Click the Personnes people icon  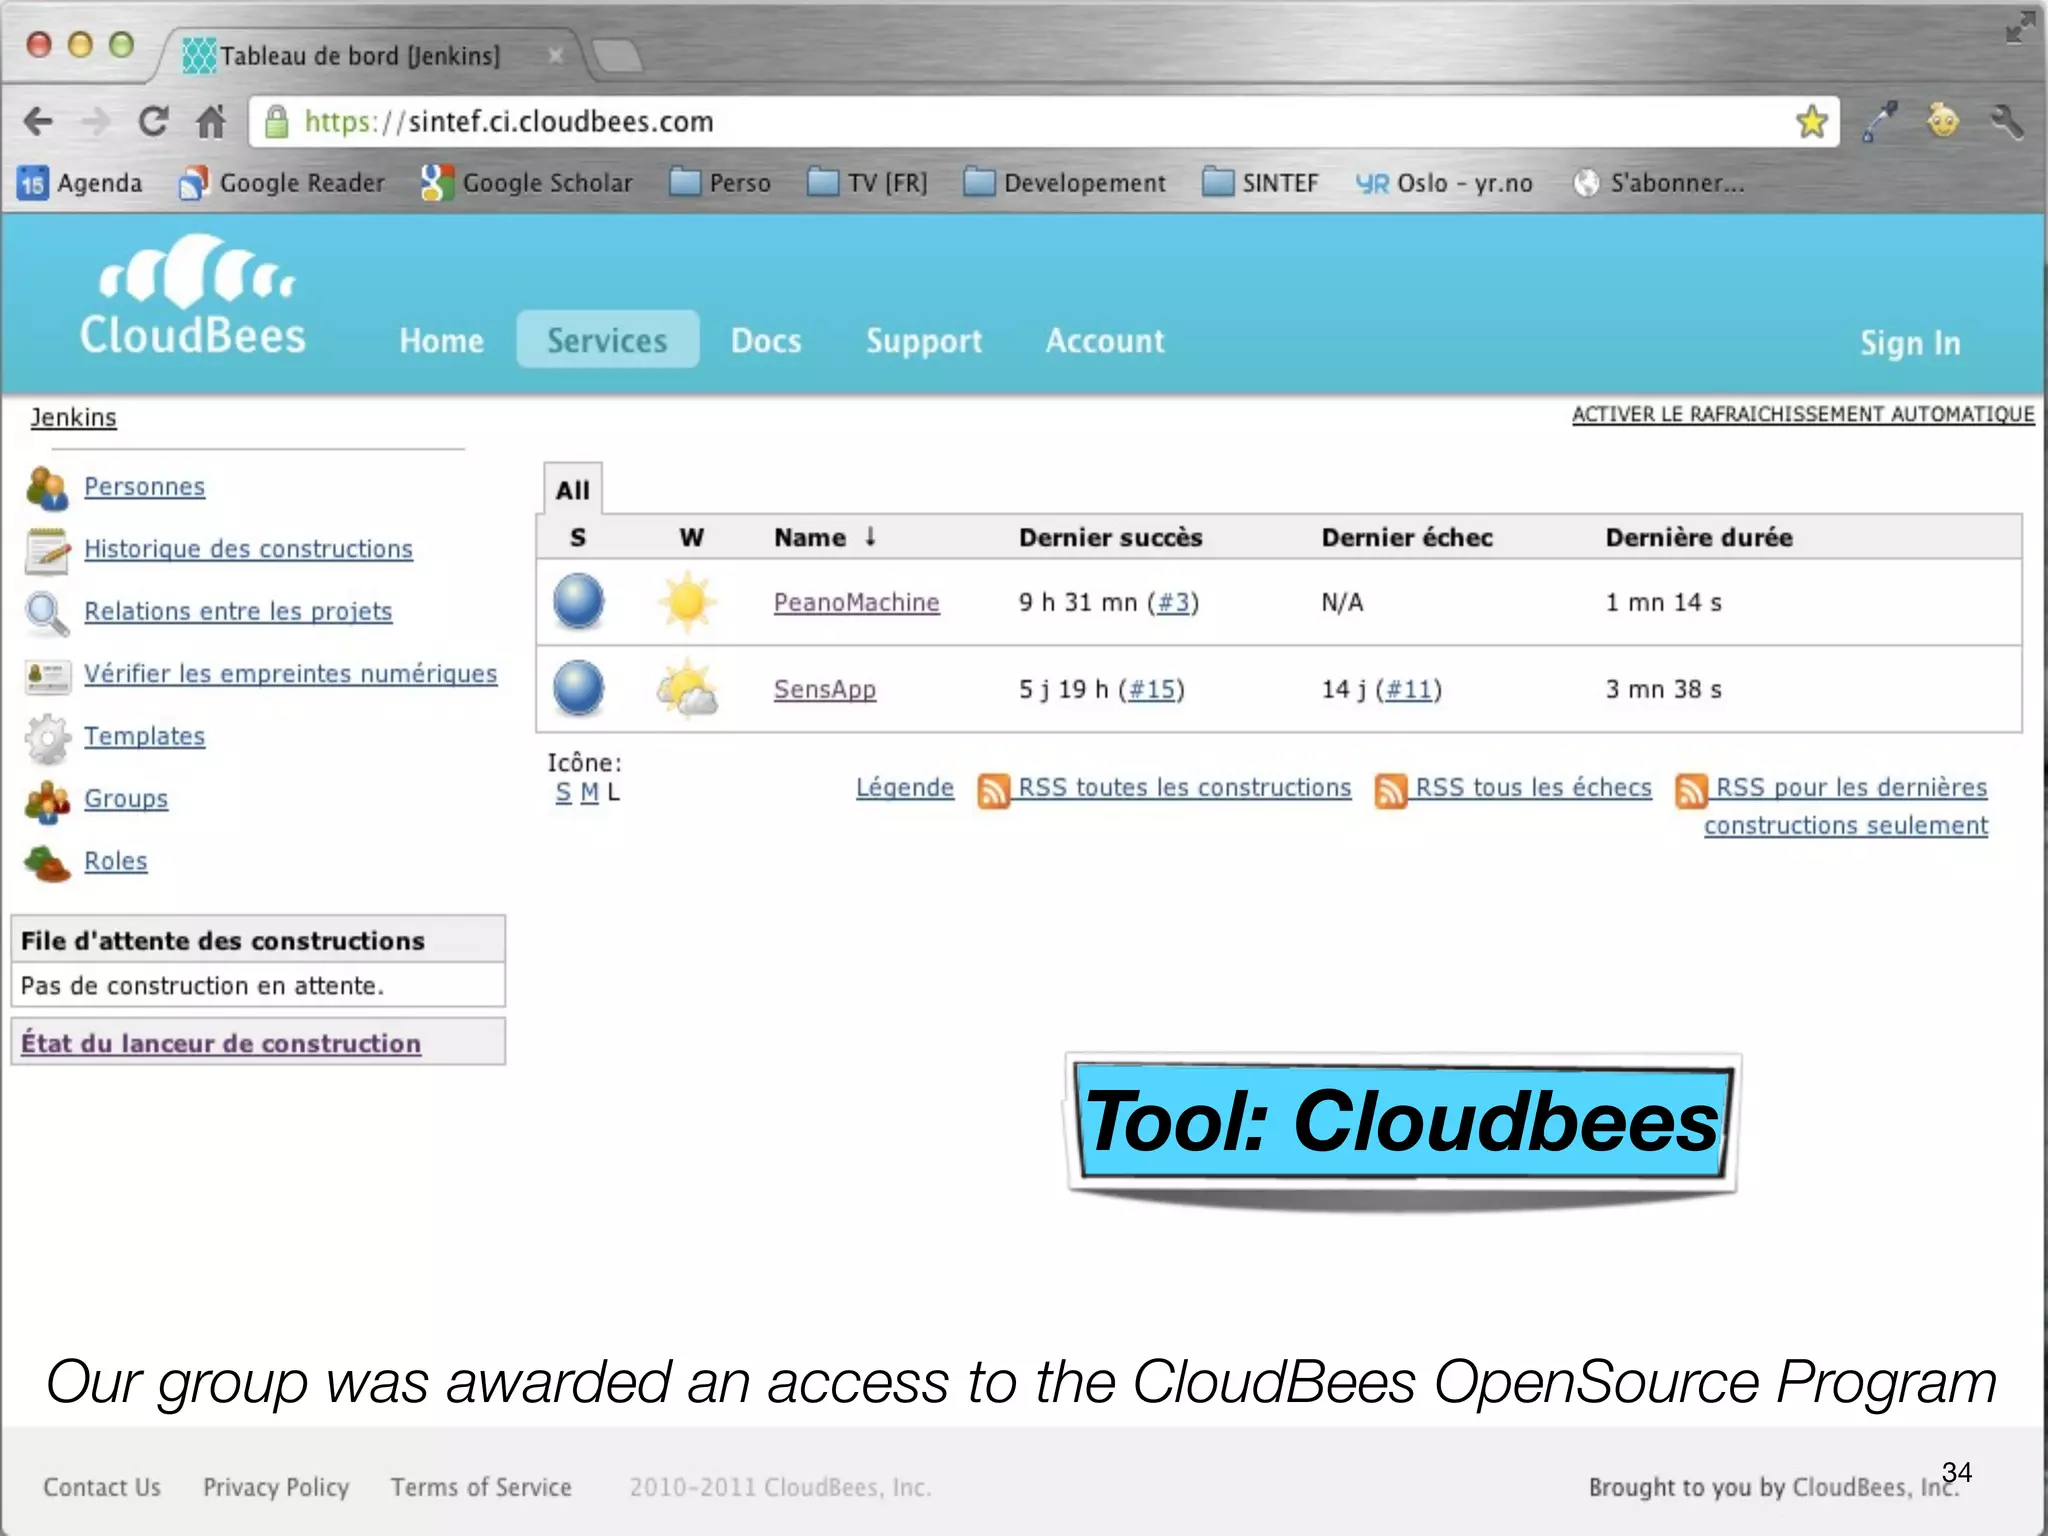[x=47, y=488]
